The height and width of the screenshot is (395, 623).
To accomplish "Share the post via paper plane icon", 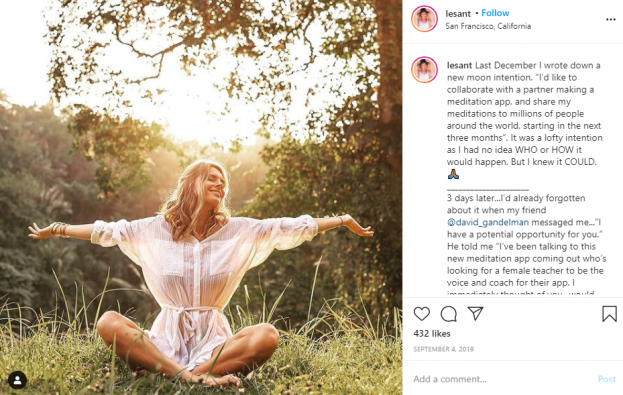I will (475, 314).
